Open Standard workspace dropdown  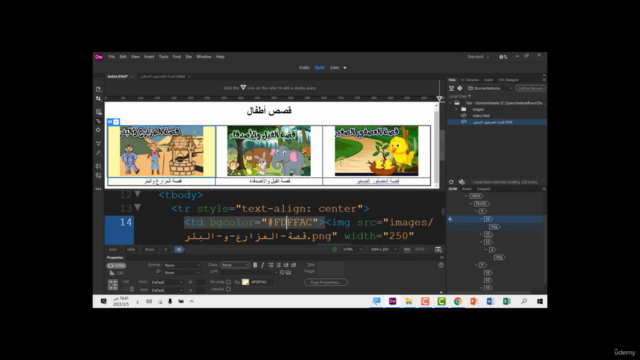478,57
